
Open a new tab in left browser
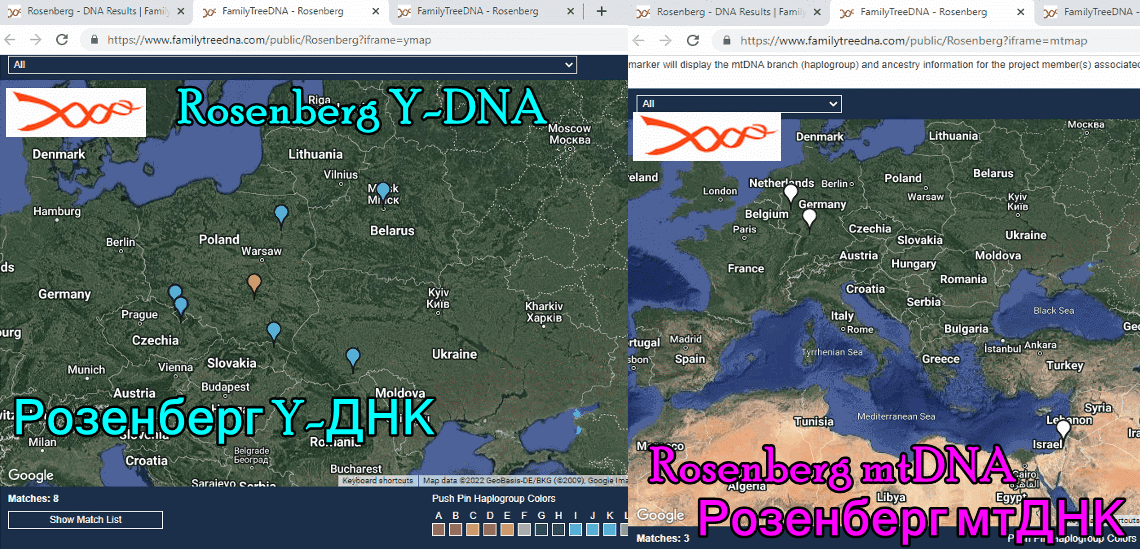[601, 11]
